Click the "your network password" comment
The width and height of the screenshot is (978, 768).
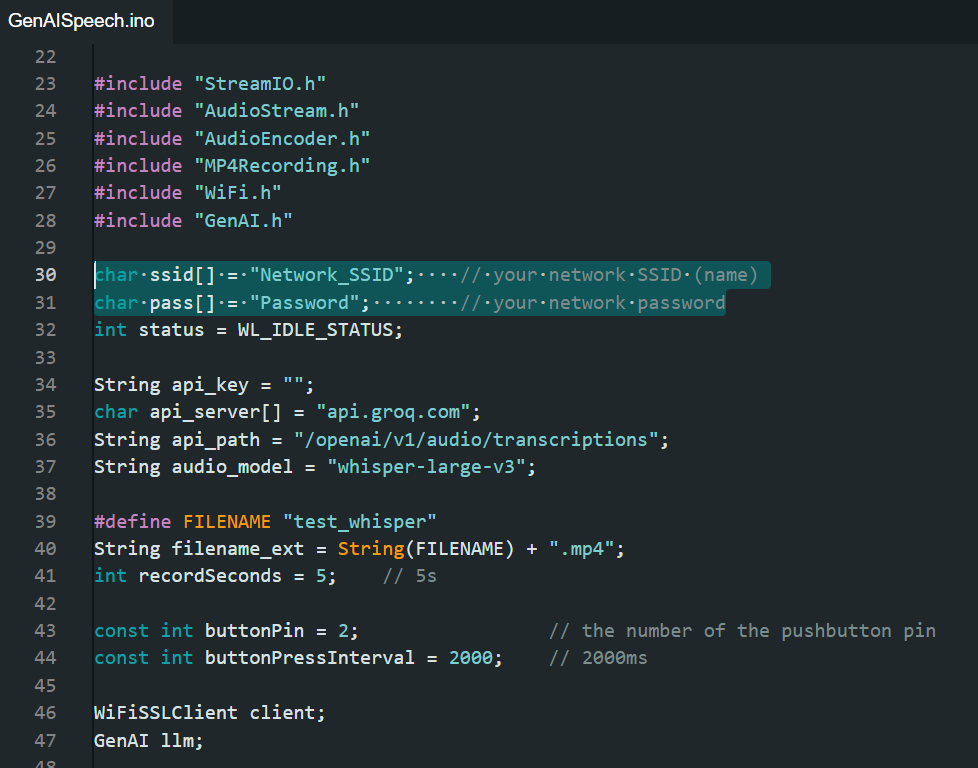click(x=593, y=303)
